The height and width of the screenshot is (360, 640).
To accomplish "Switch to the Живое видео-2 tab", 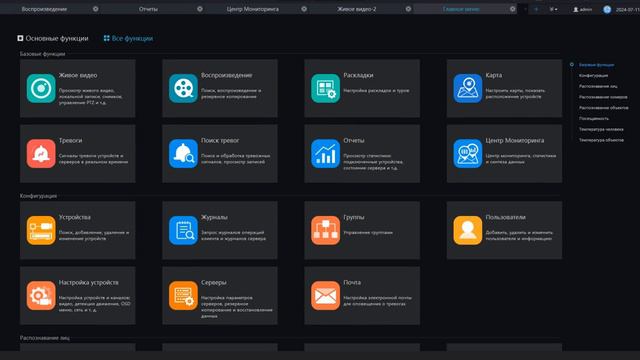I will pyautogui.click(x=357, y=9).
